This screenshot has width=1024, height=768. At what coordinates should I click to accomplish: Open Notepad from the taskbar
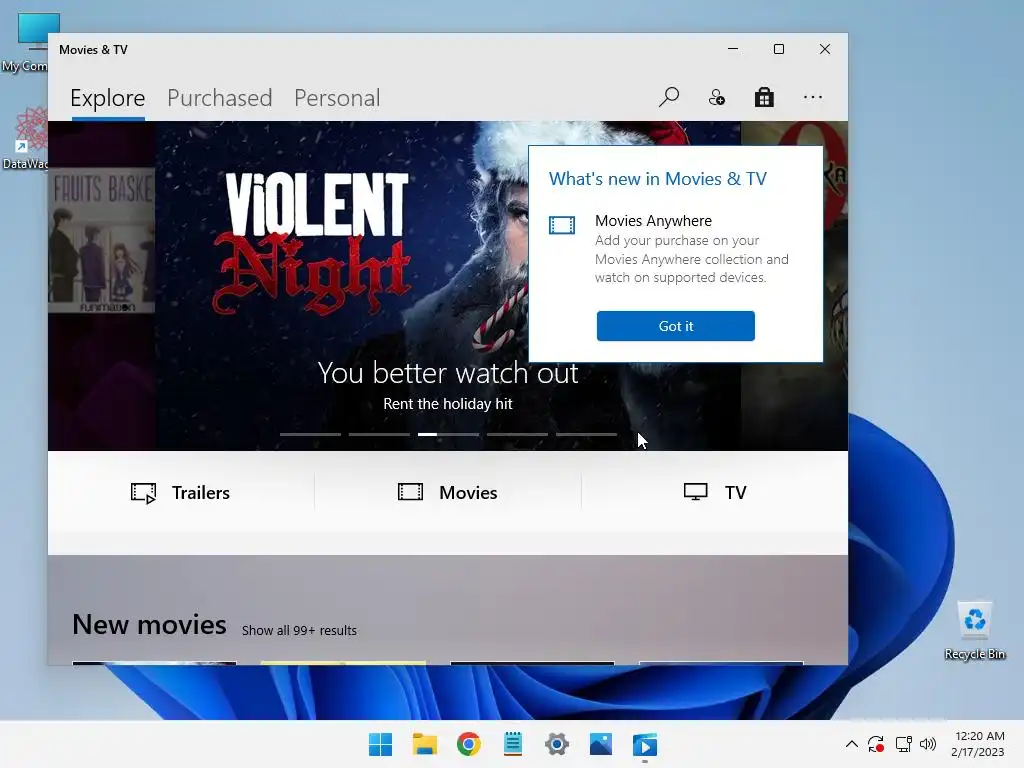(513, 744)
